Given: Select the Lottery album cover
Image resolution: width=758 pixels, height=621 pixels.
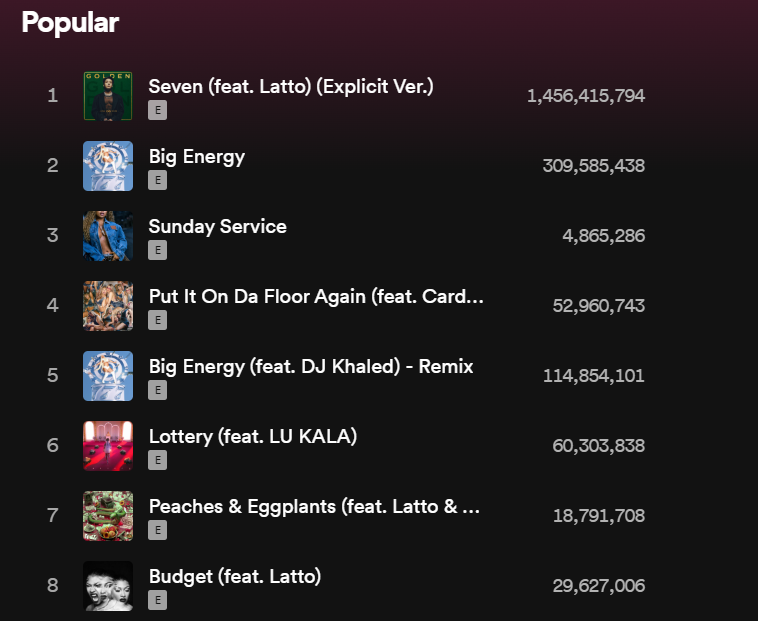Looking at the screenshot, I should [108, 446].
